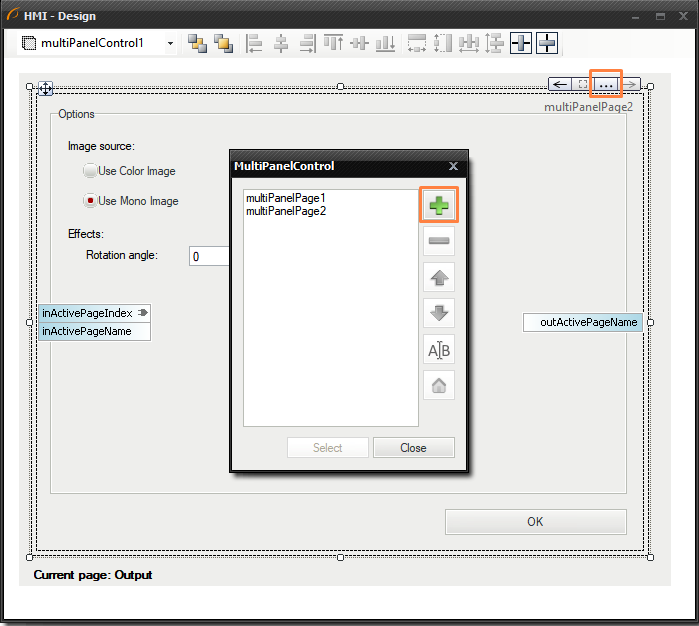The height and width of the screenshot is (626, 699).
Task: Select the Use Color Image option
Action: tap(91, 171)
